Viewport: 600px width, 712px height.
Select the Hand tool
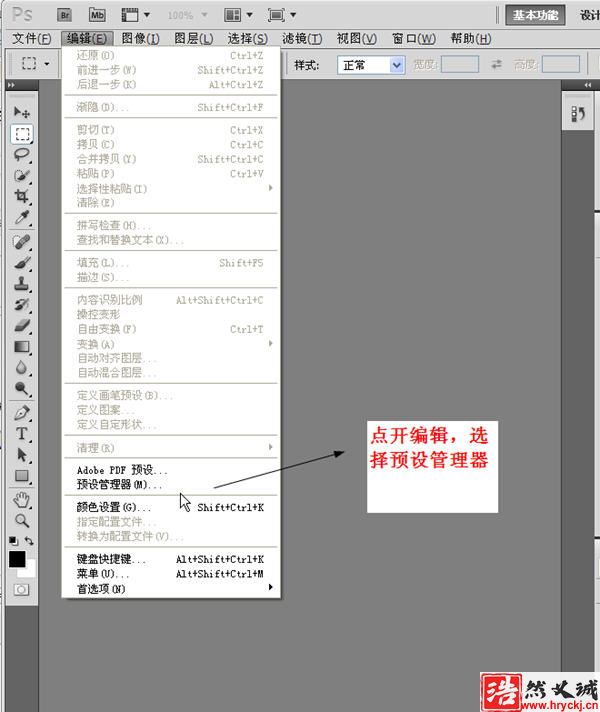click(21, 500)
